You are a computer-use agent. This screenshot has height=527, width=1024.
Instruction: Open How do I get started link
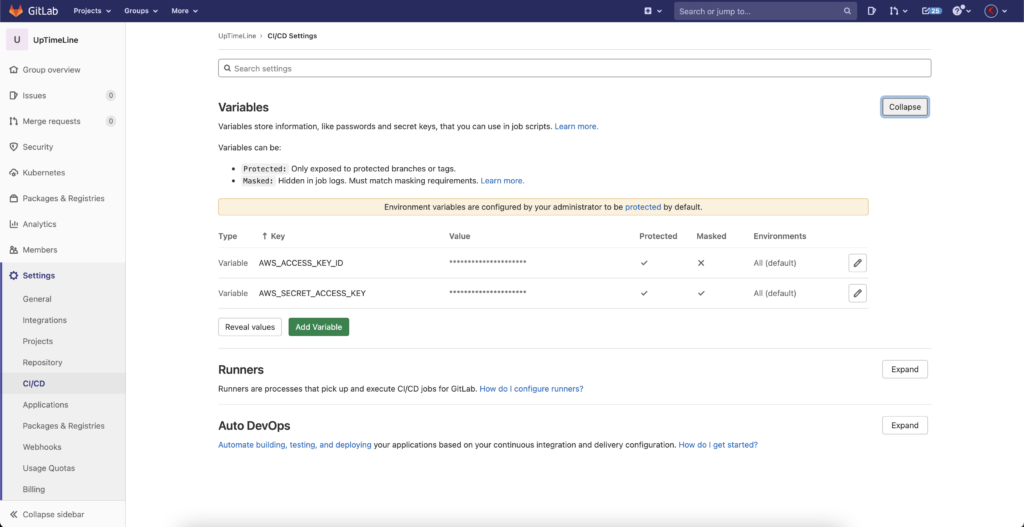[x=718, y=445]
